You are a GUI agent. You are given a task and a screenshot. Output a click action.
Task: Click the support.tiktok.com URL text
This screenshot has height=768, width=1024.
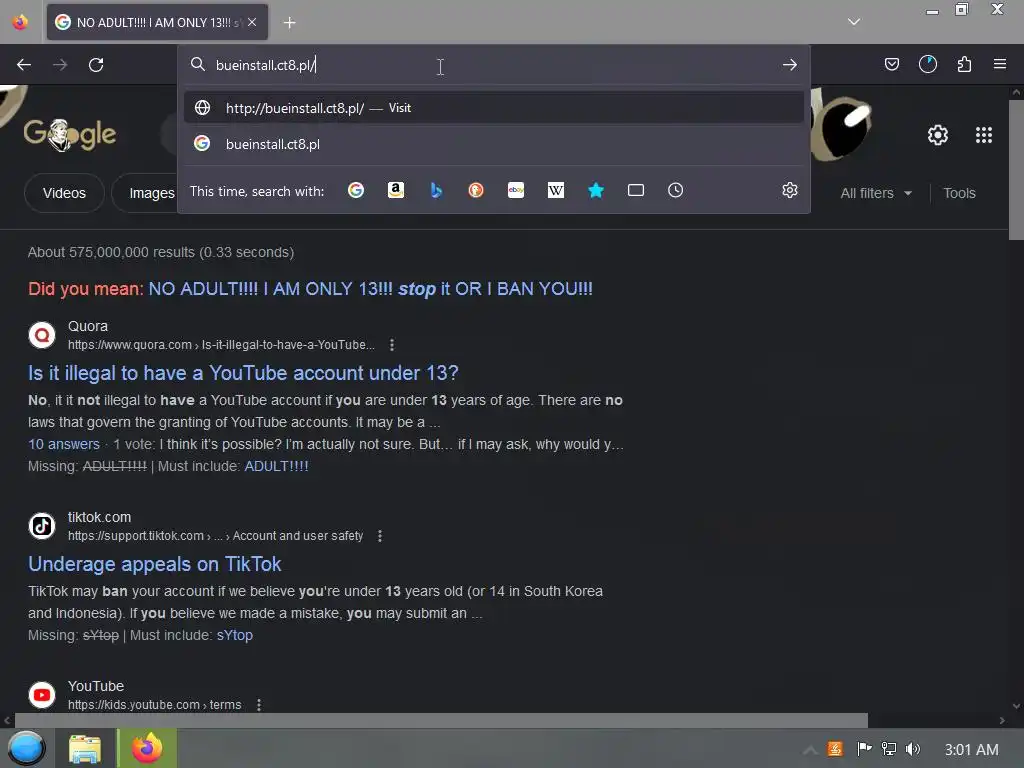216,536
